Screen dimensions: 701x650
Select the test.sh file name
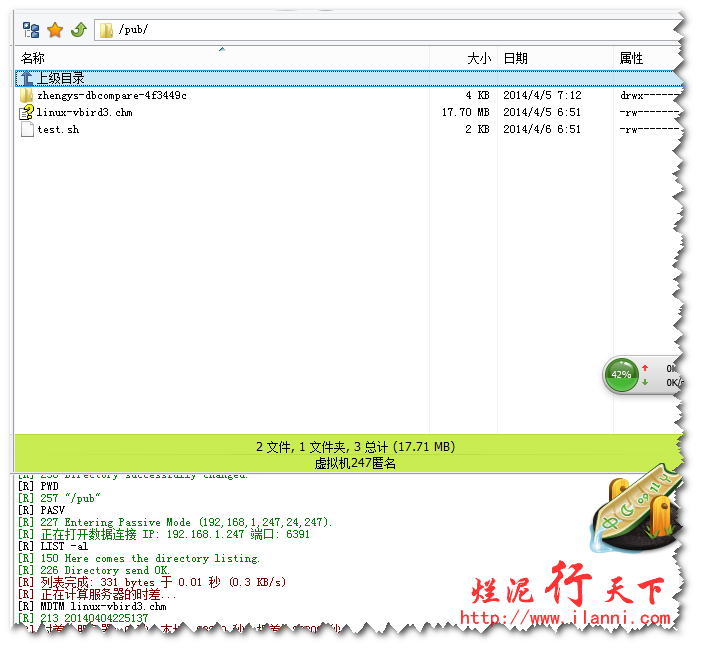[x=58, y=130]
